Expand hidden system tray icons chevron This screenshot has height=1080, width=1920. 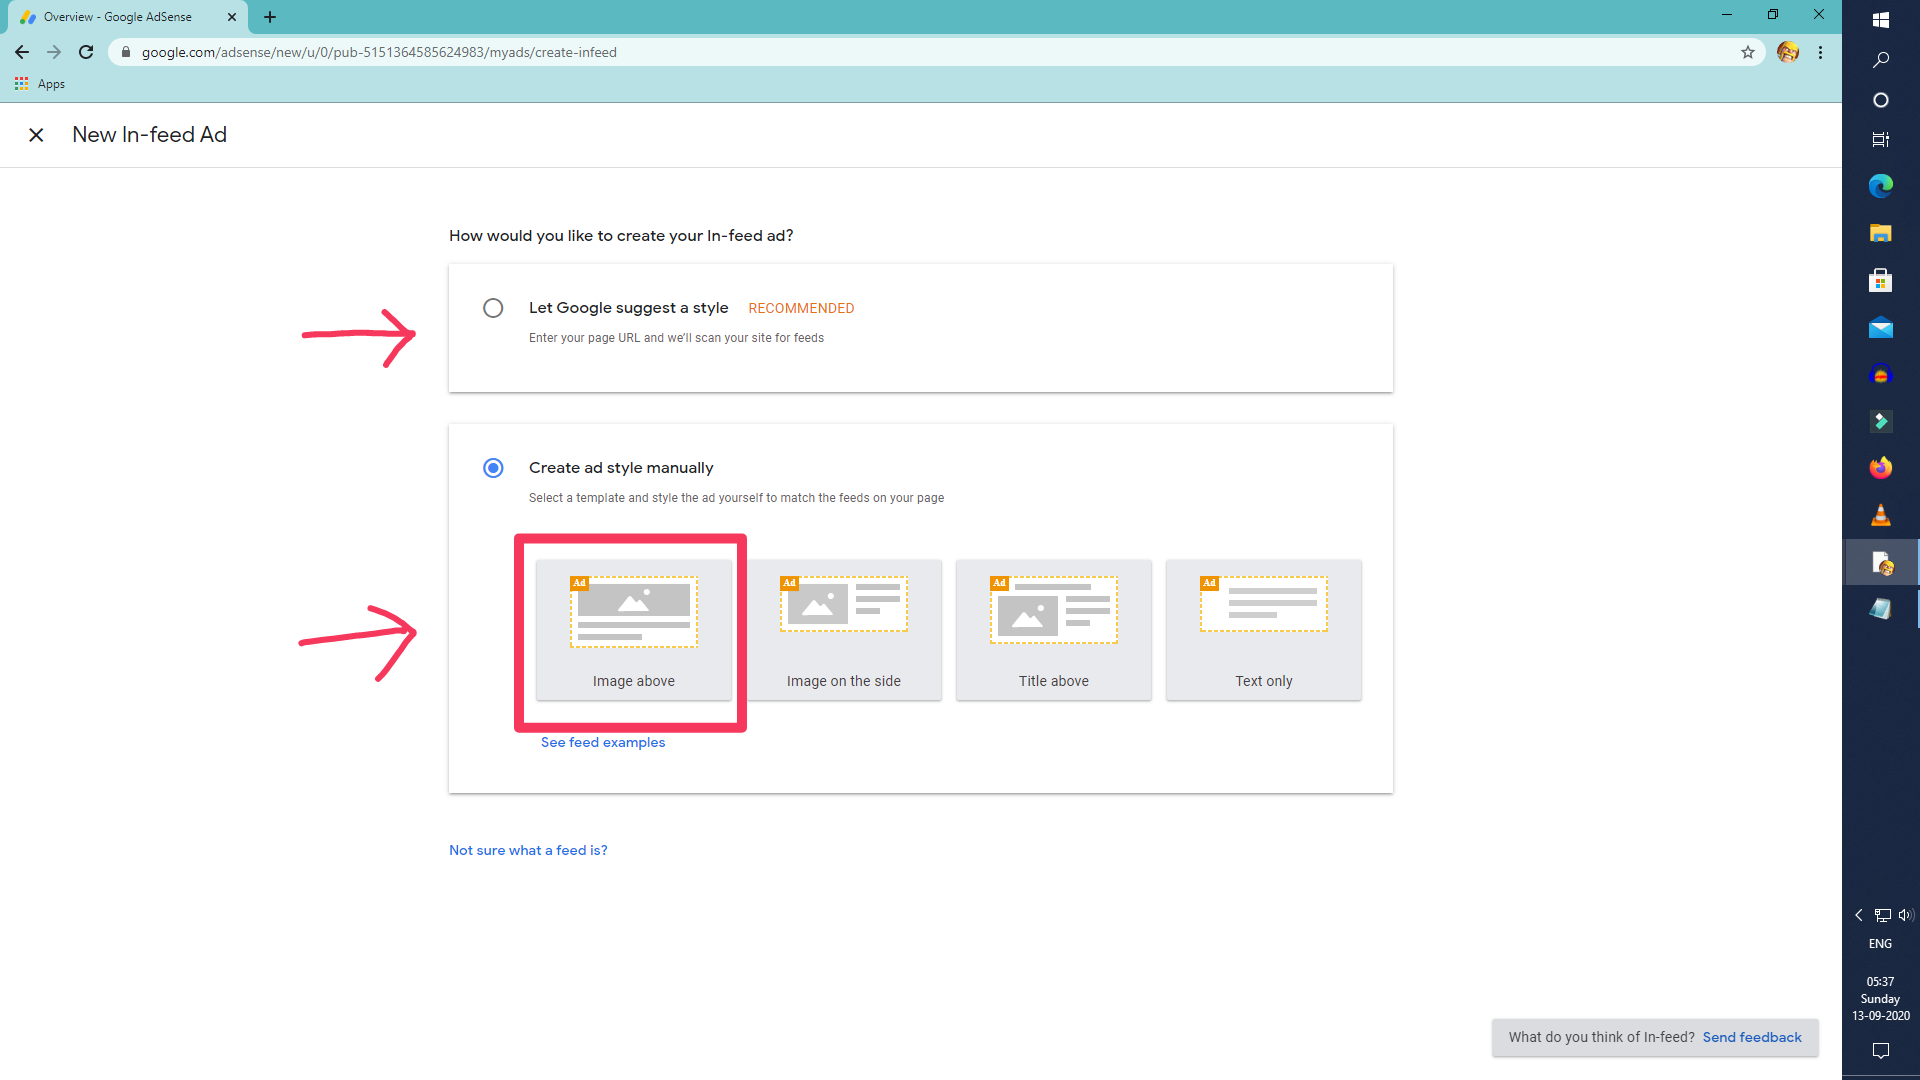(x=1858, y=915)
